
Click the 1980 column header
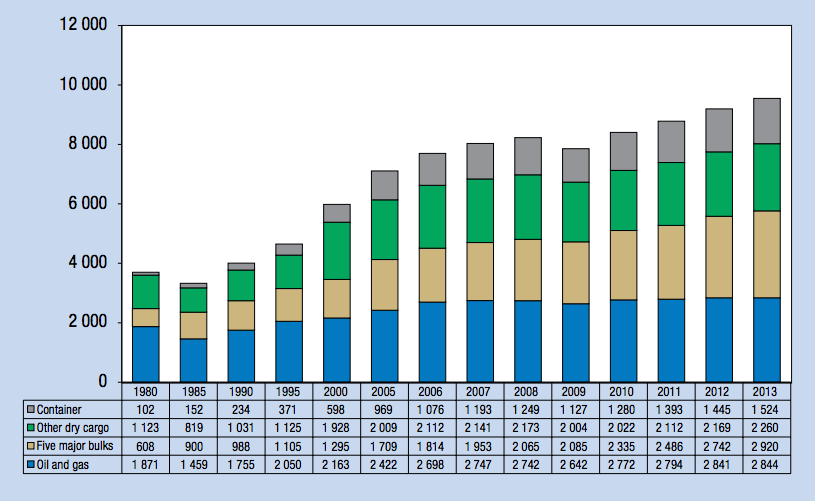pos(145,392)
